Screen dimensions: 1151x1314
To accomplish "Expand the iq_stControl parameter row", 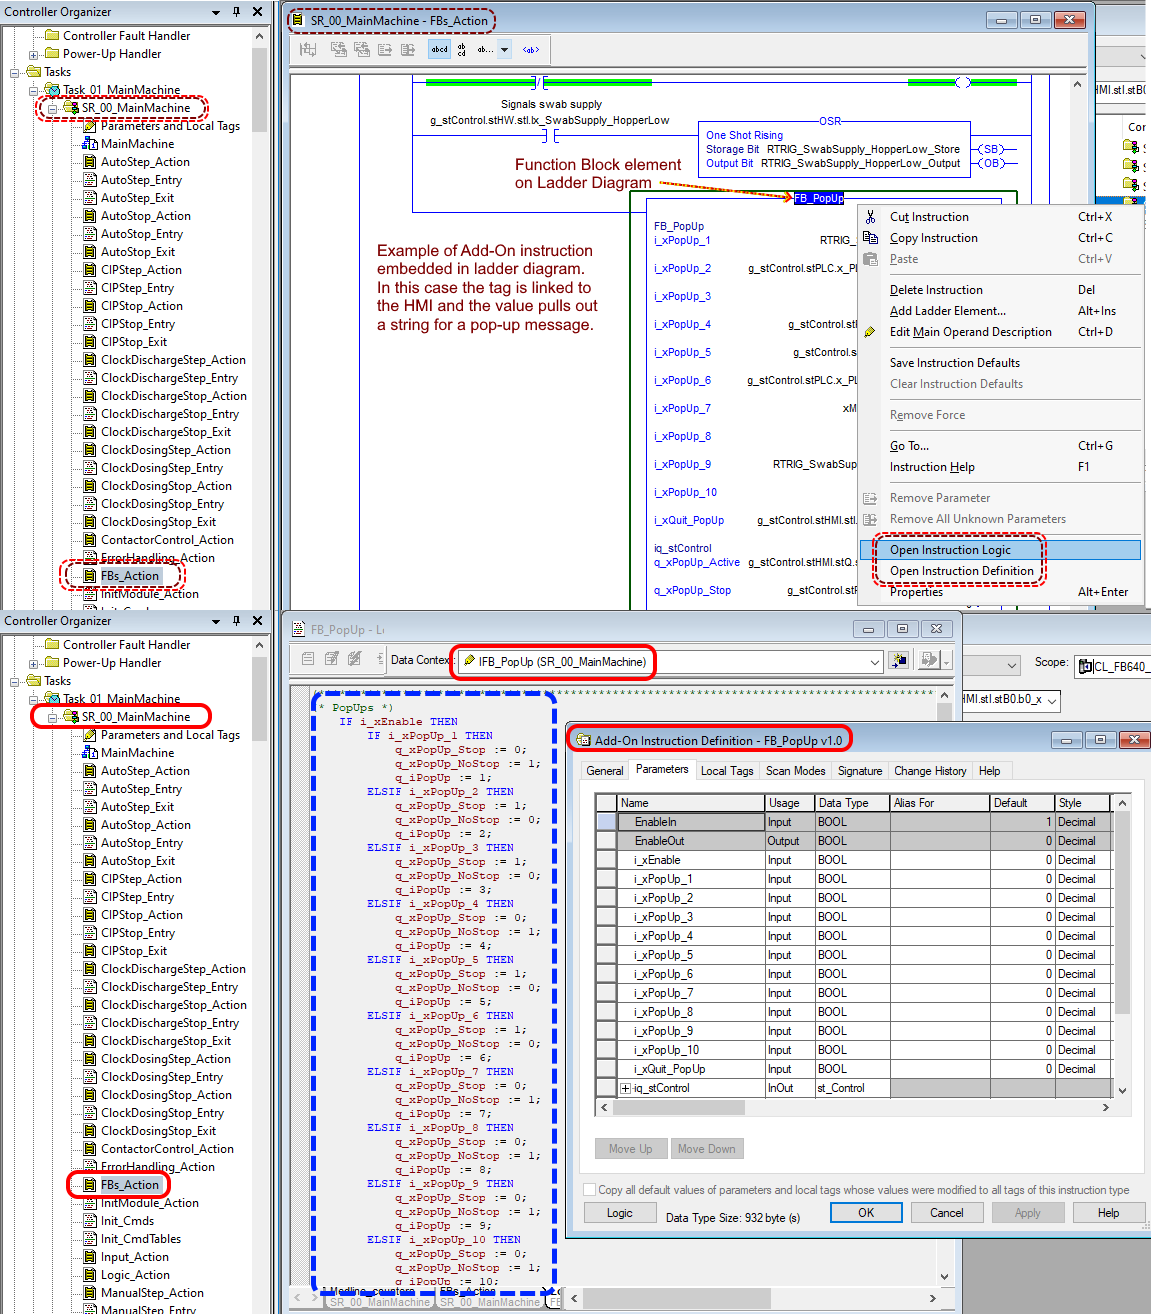I will (x=625, y=1088).
